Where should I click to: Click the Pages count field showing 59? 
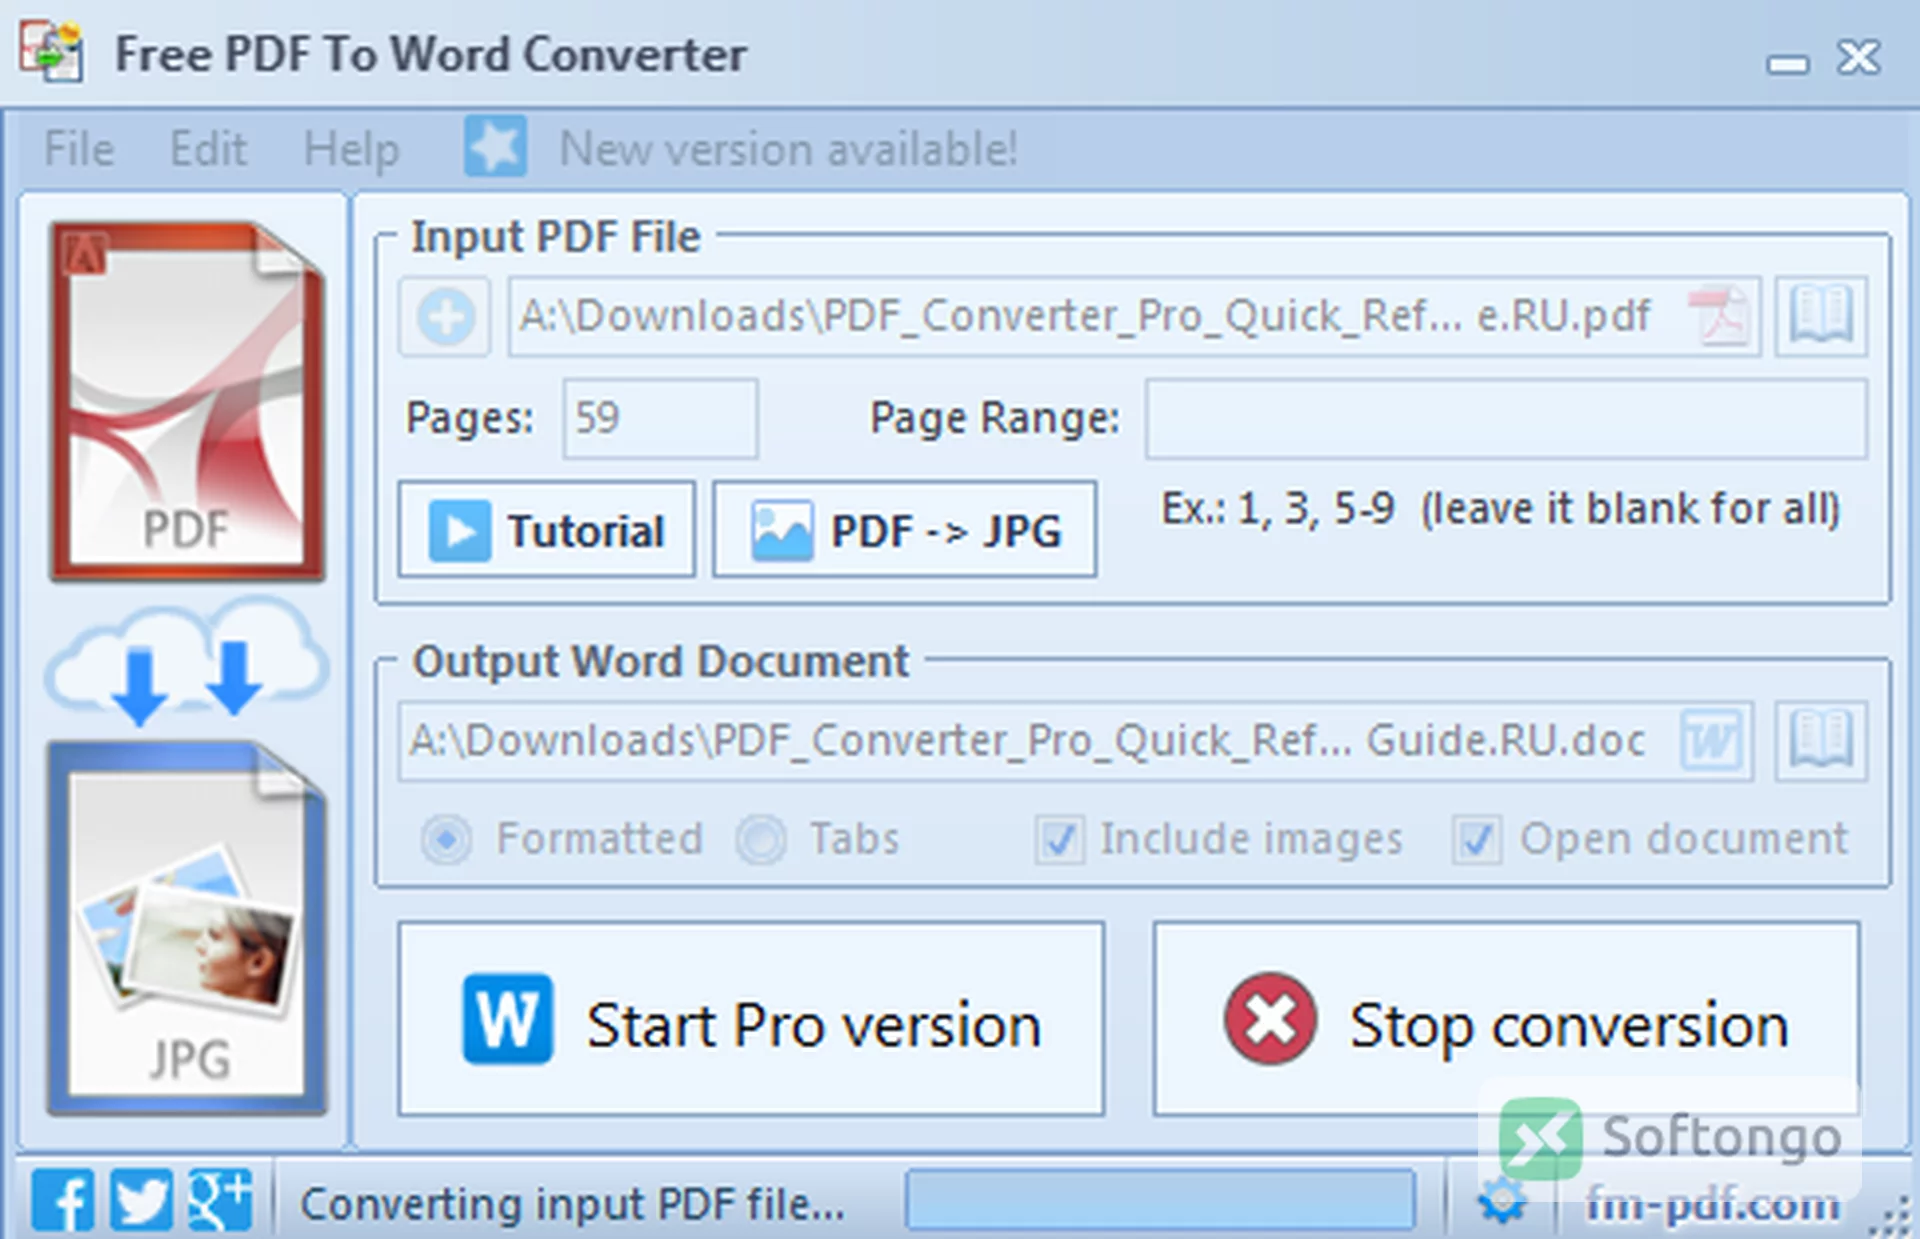[x=660, y=418]
